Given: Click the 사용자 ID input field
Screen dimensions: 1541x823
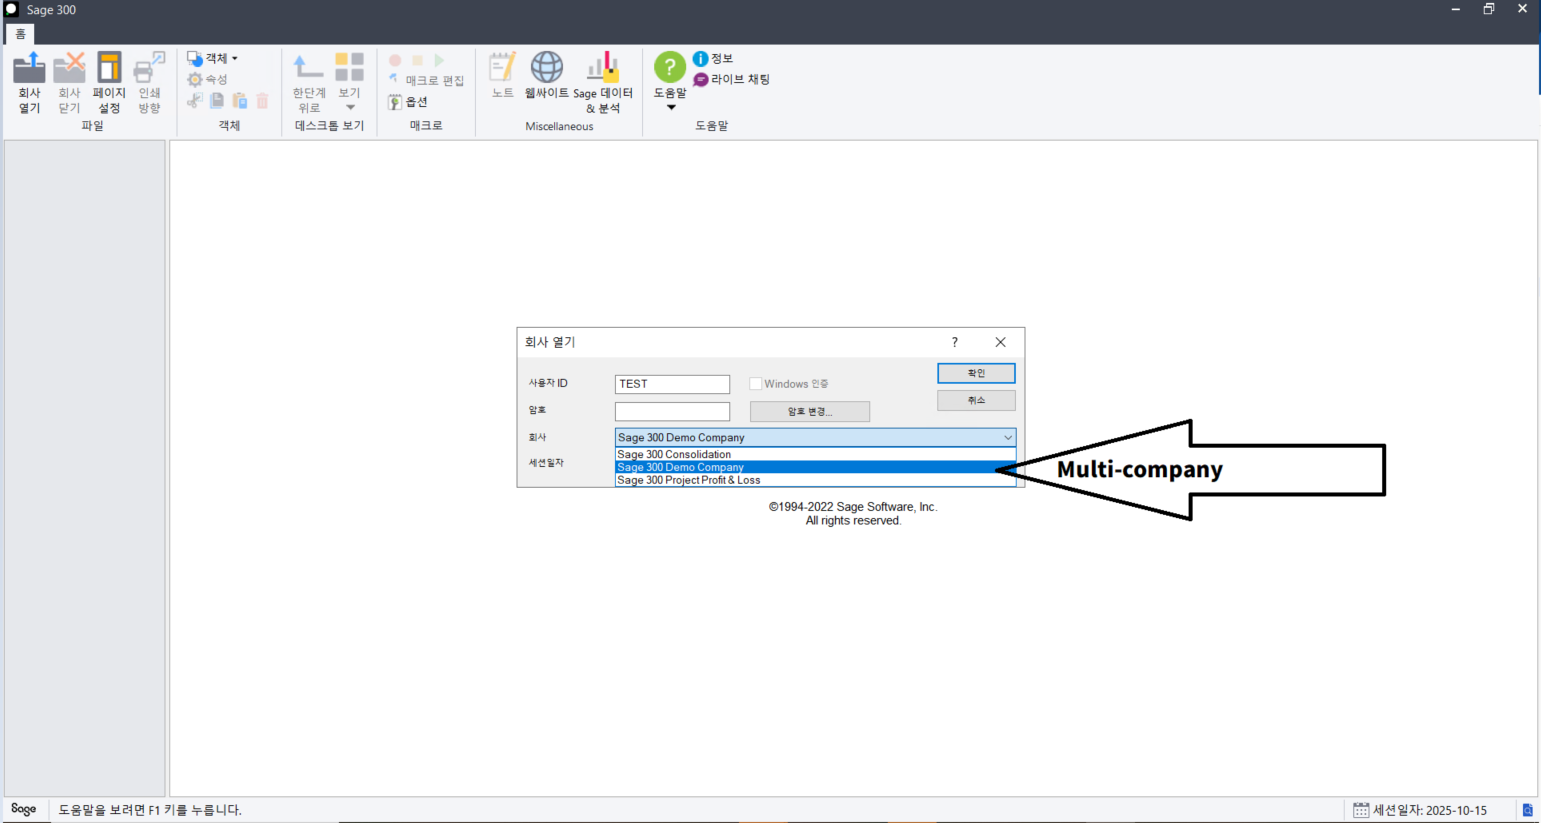Looking at the screenshot, I should tap(672, 384).
